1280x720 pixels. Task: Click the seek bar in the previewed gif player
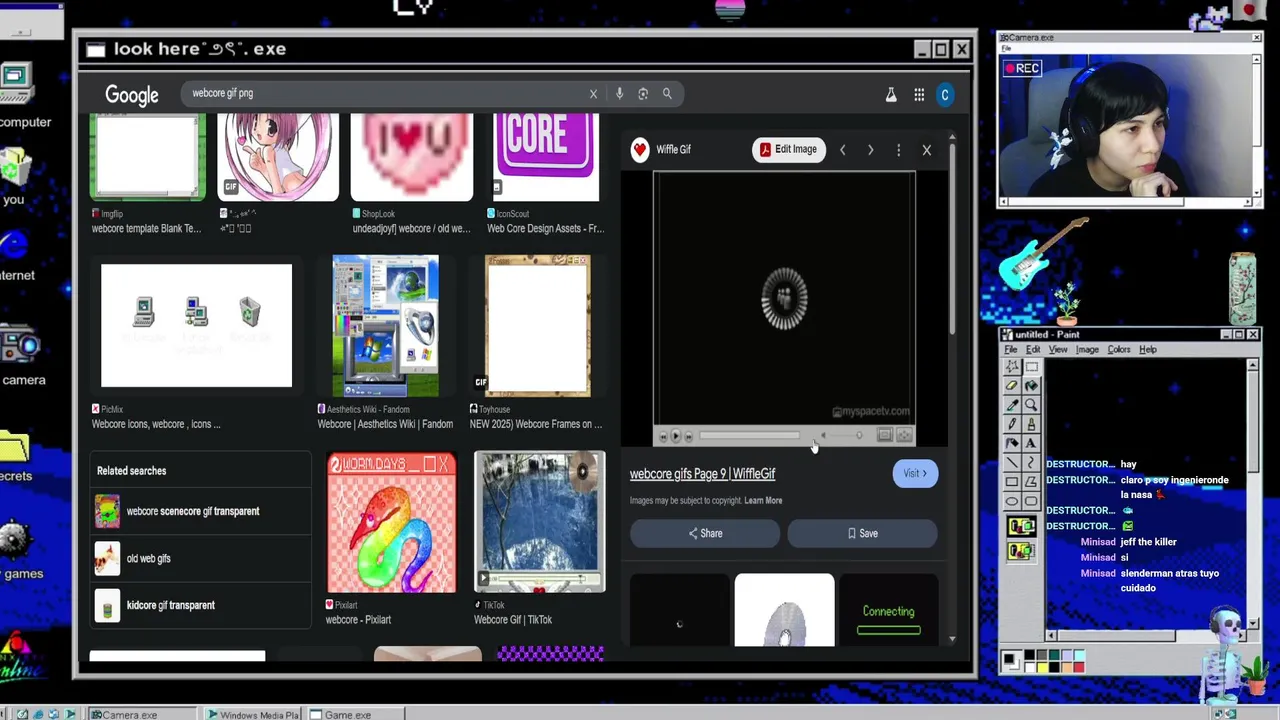(x=749, y=436)
